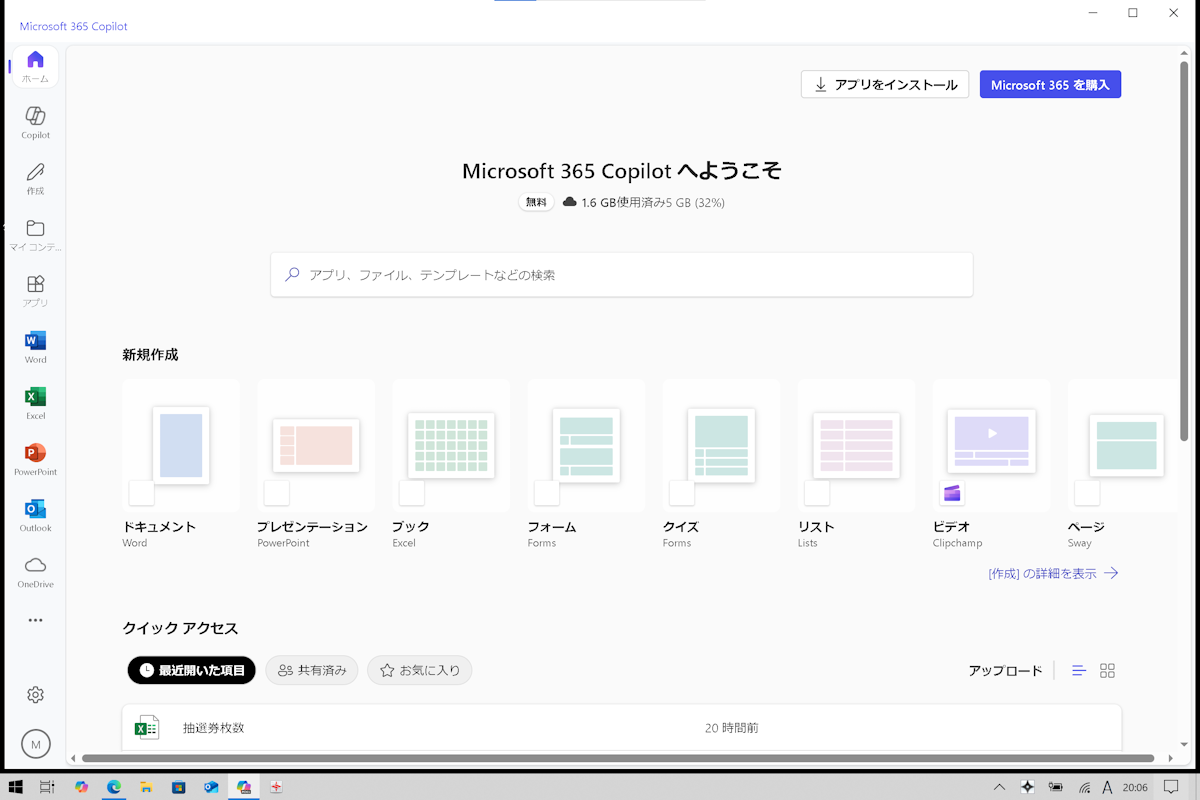The height and width of the screenshot is (800, 1200).
Task: Launch PowerPoint from the sidebar
Action: point(35,459)
